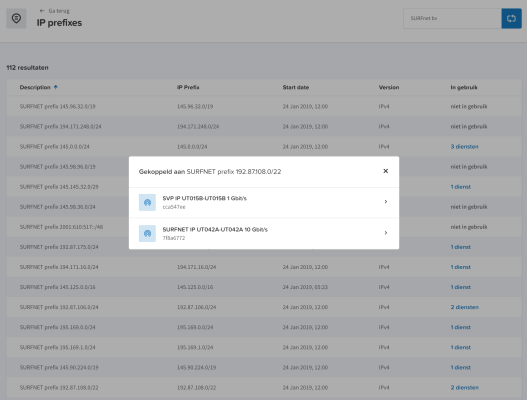Open 1 dienst link for prefix 195.169.1.0/24

click(461, 347)
